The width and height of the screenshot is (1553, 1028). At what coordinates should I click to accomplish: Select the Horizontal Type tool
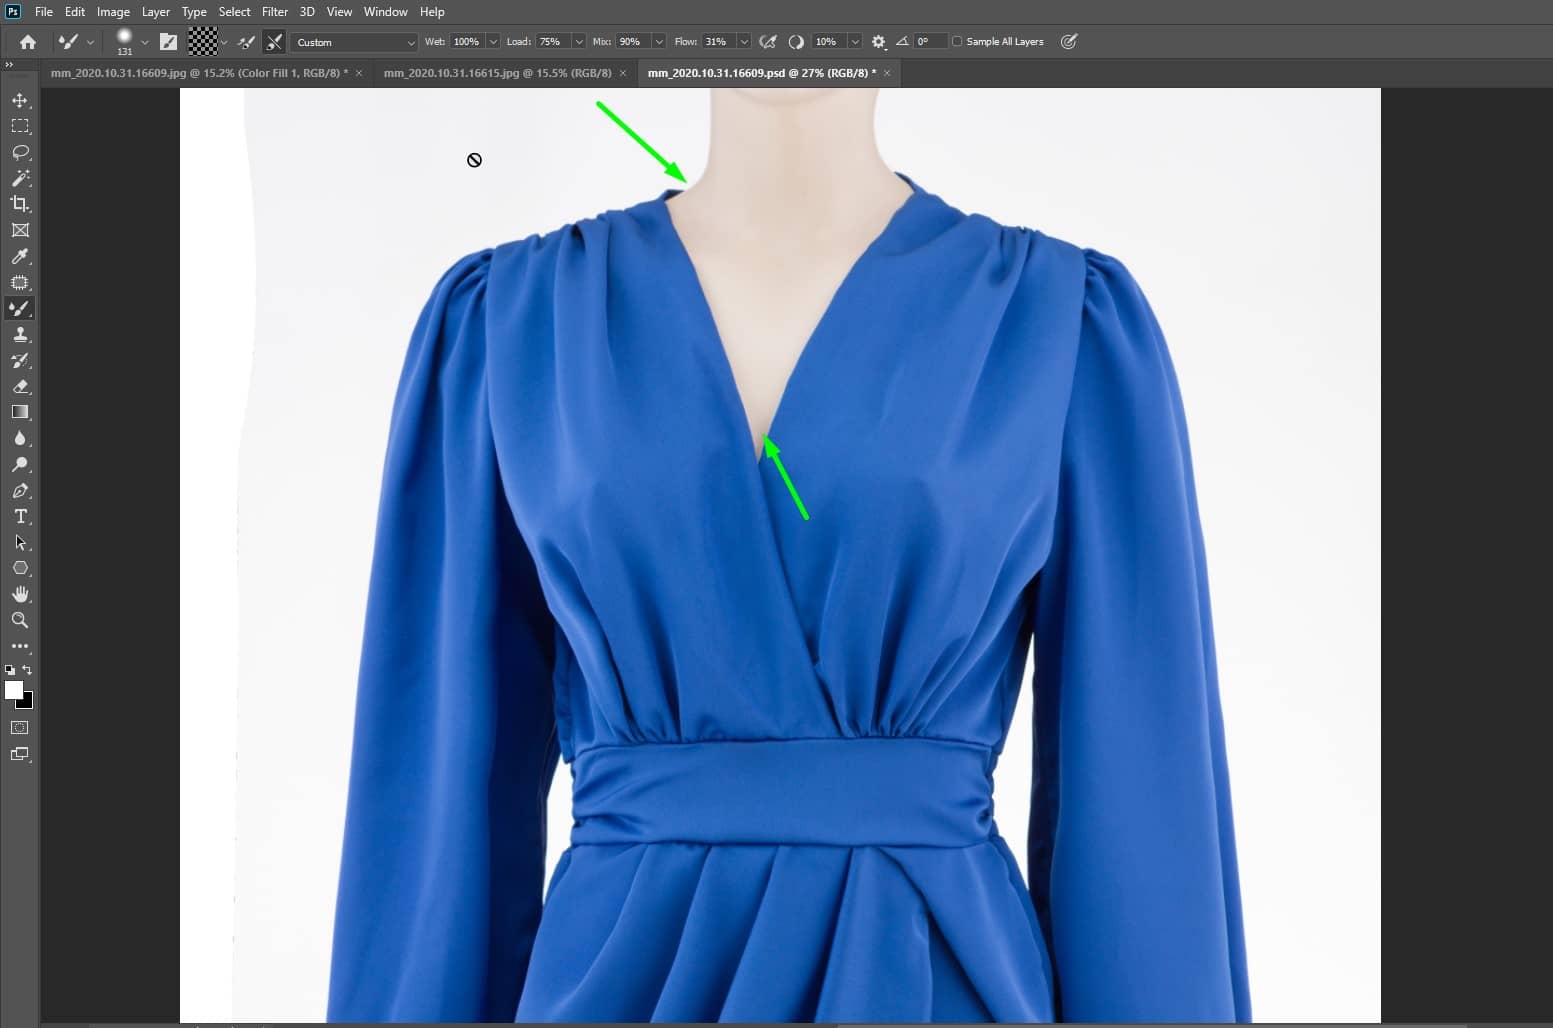click(20, 517)
